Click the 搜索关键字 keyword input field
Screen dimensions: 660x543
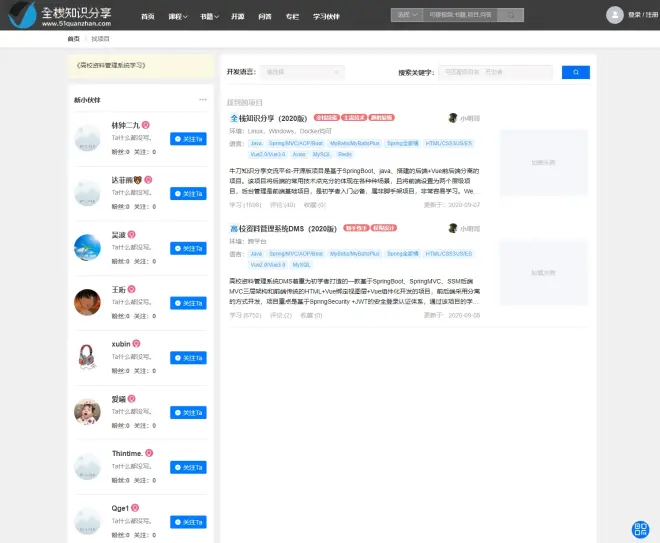496,72
